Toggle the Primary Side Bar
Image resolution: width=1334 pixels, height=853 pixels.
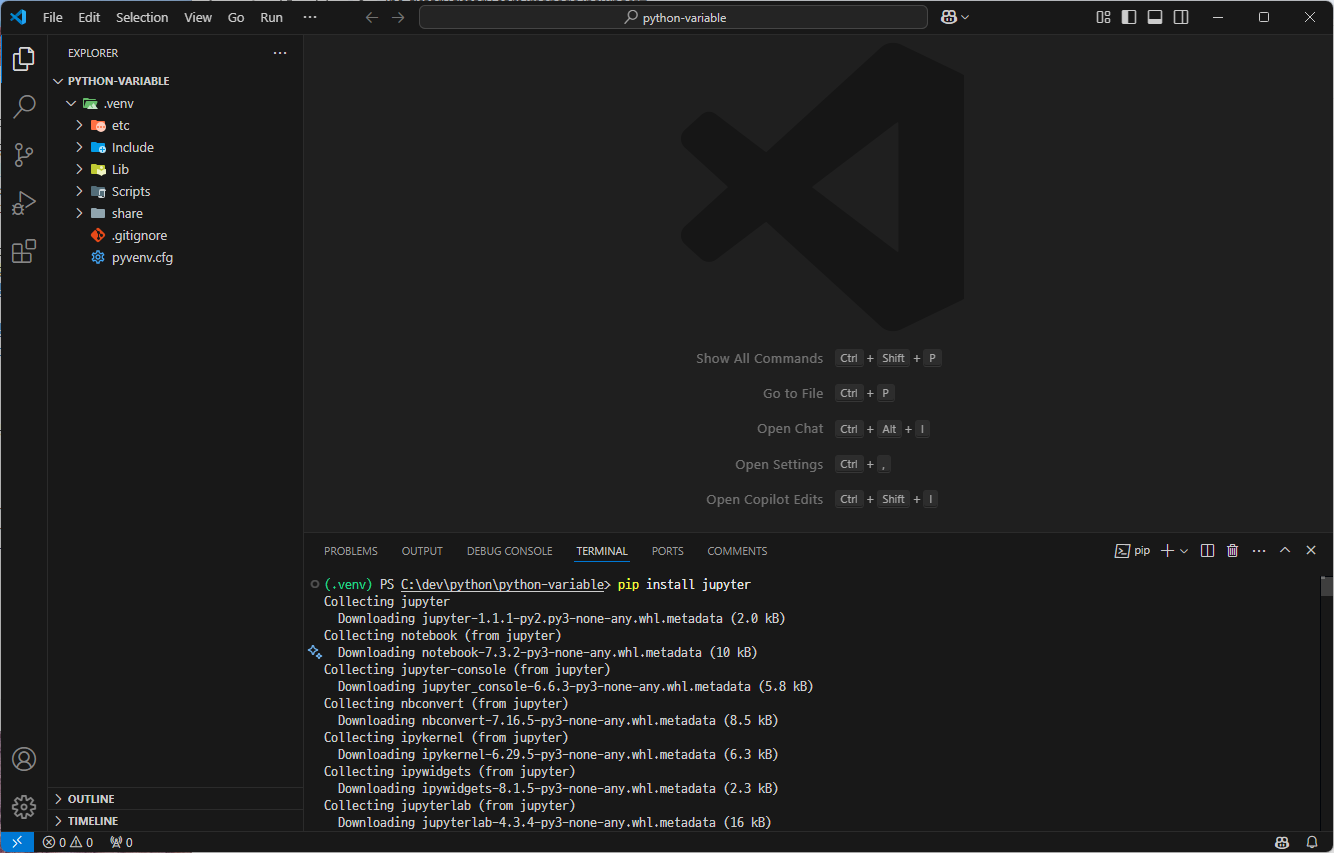[1129, 17]
